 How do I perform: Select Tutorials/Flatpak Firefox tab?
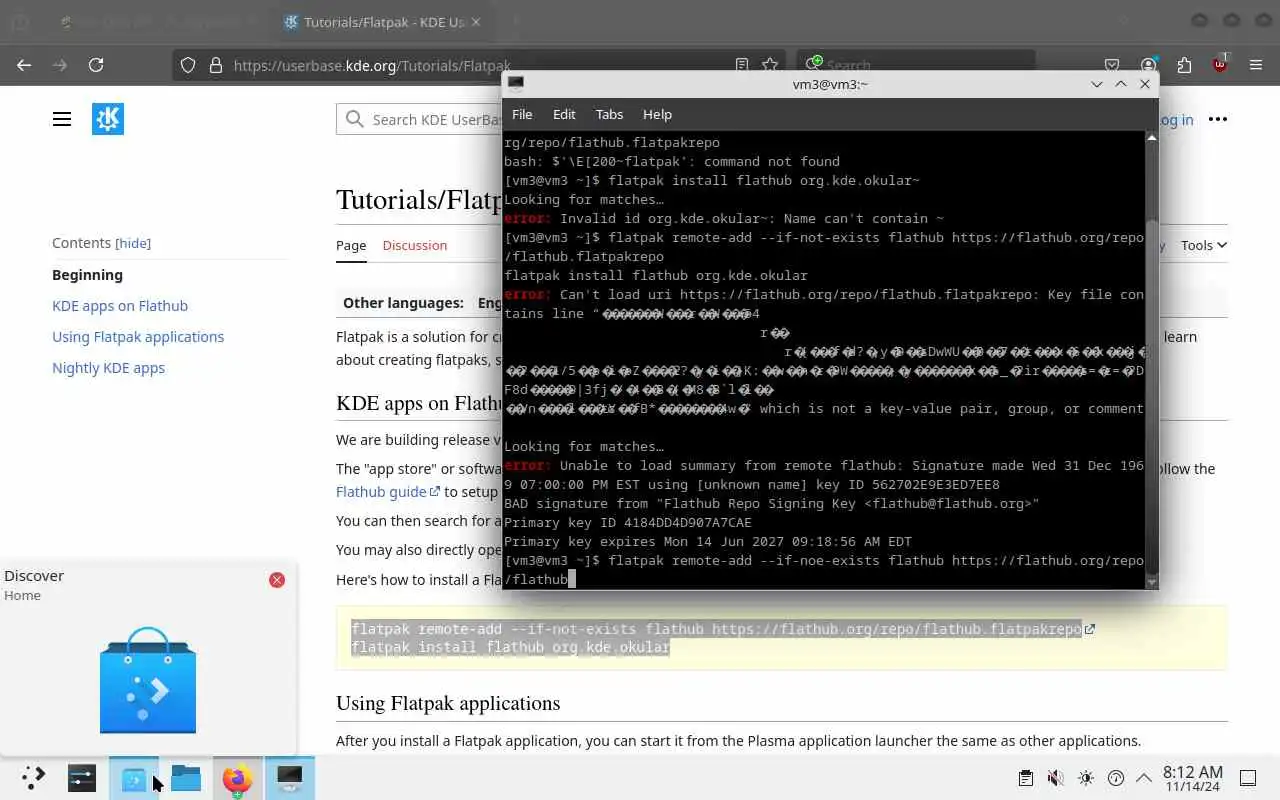coord(382,22)
